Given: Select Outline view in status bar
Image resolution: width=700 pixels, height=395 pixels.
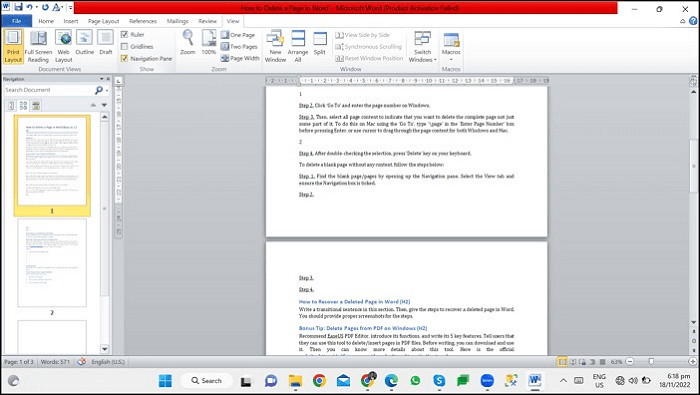Looking at the screenshot, I should (x=592, y=362).
